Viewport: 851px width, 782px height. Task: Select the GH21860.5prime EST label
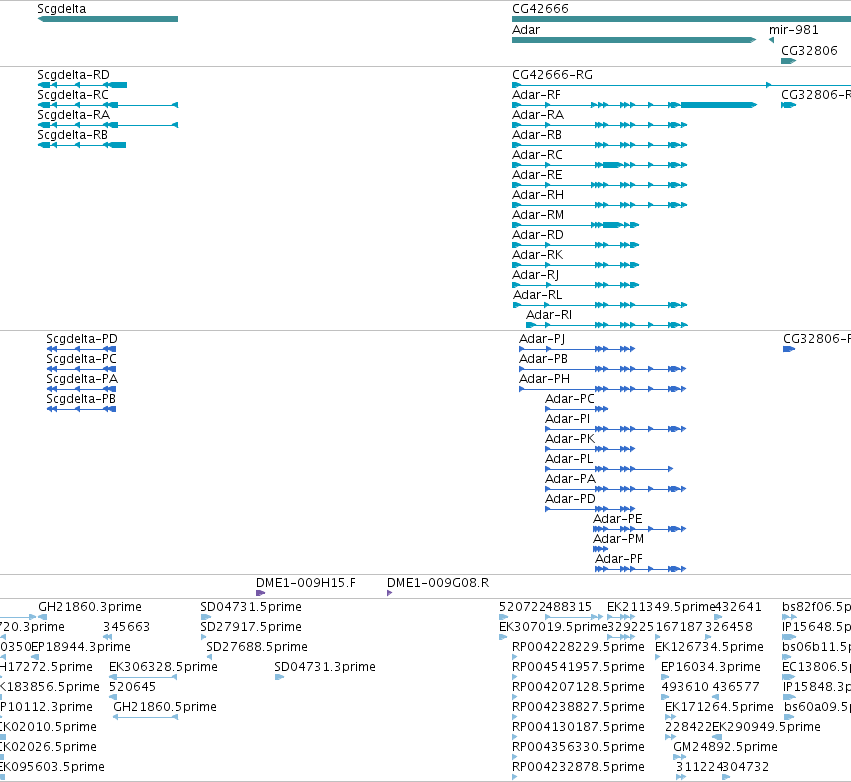(x=164, y=708)
